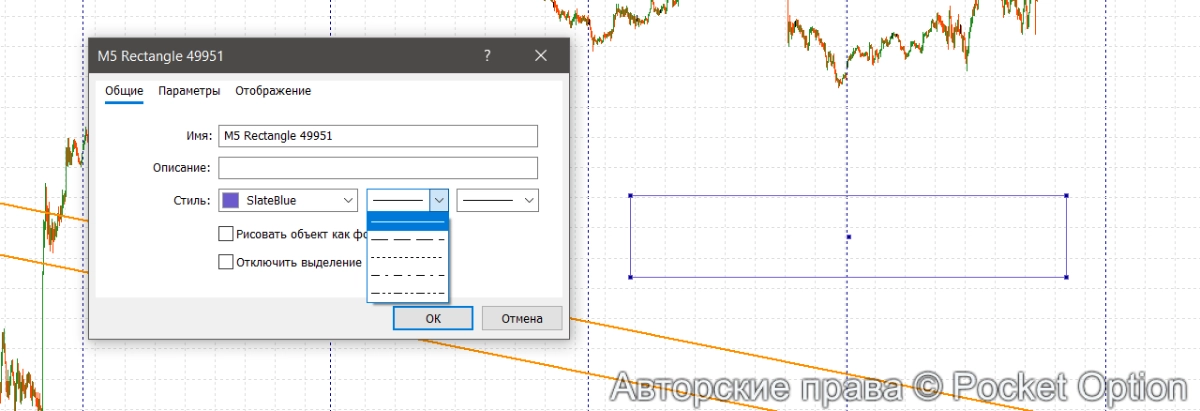Select the short-dash line style option

point(408,257)
